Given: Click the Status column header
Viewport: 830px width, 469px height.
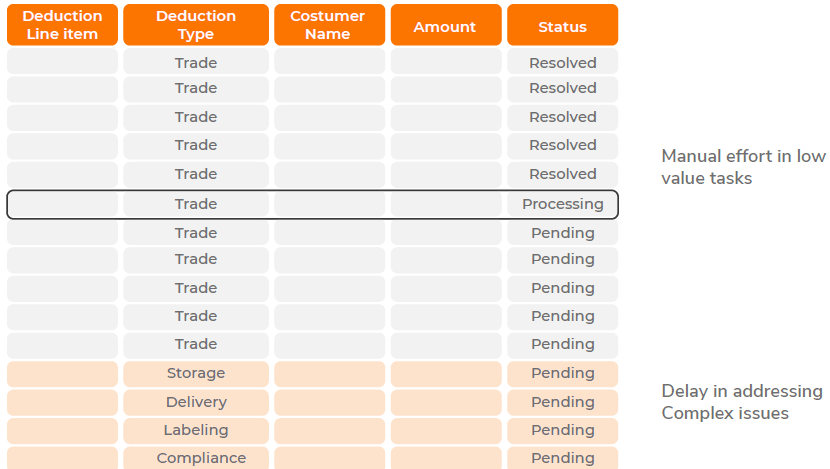Looking at the screenshot, I should coord(562,26).
